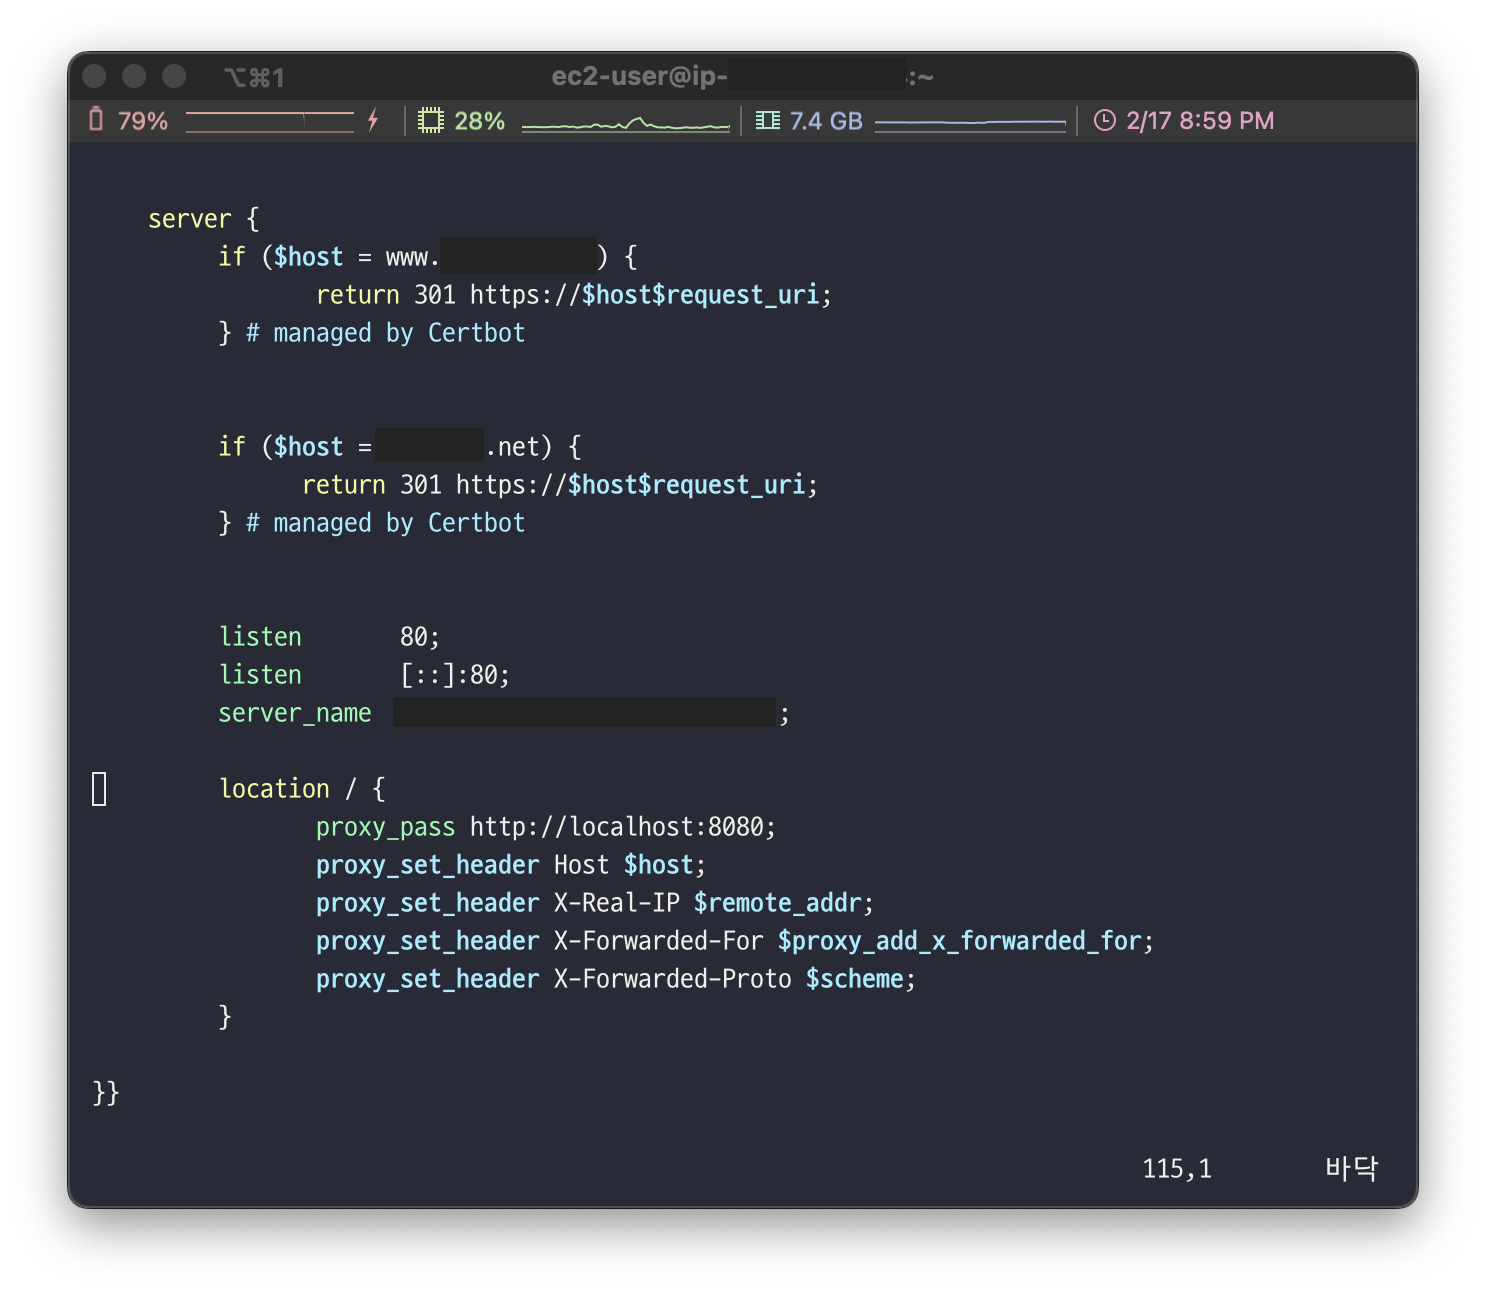Screen dimensions: 1486x1292
Task: Click 'proxy_set_header Host $host;' line
Action: [x=511, y=865]
